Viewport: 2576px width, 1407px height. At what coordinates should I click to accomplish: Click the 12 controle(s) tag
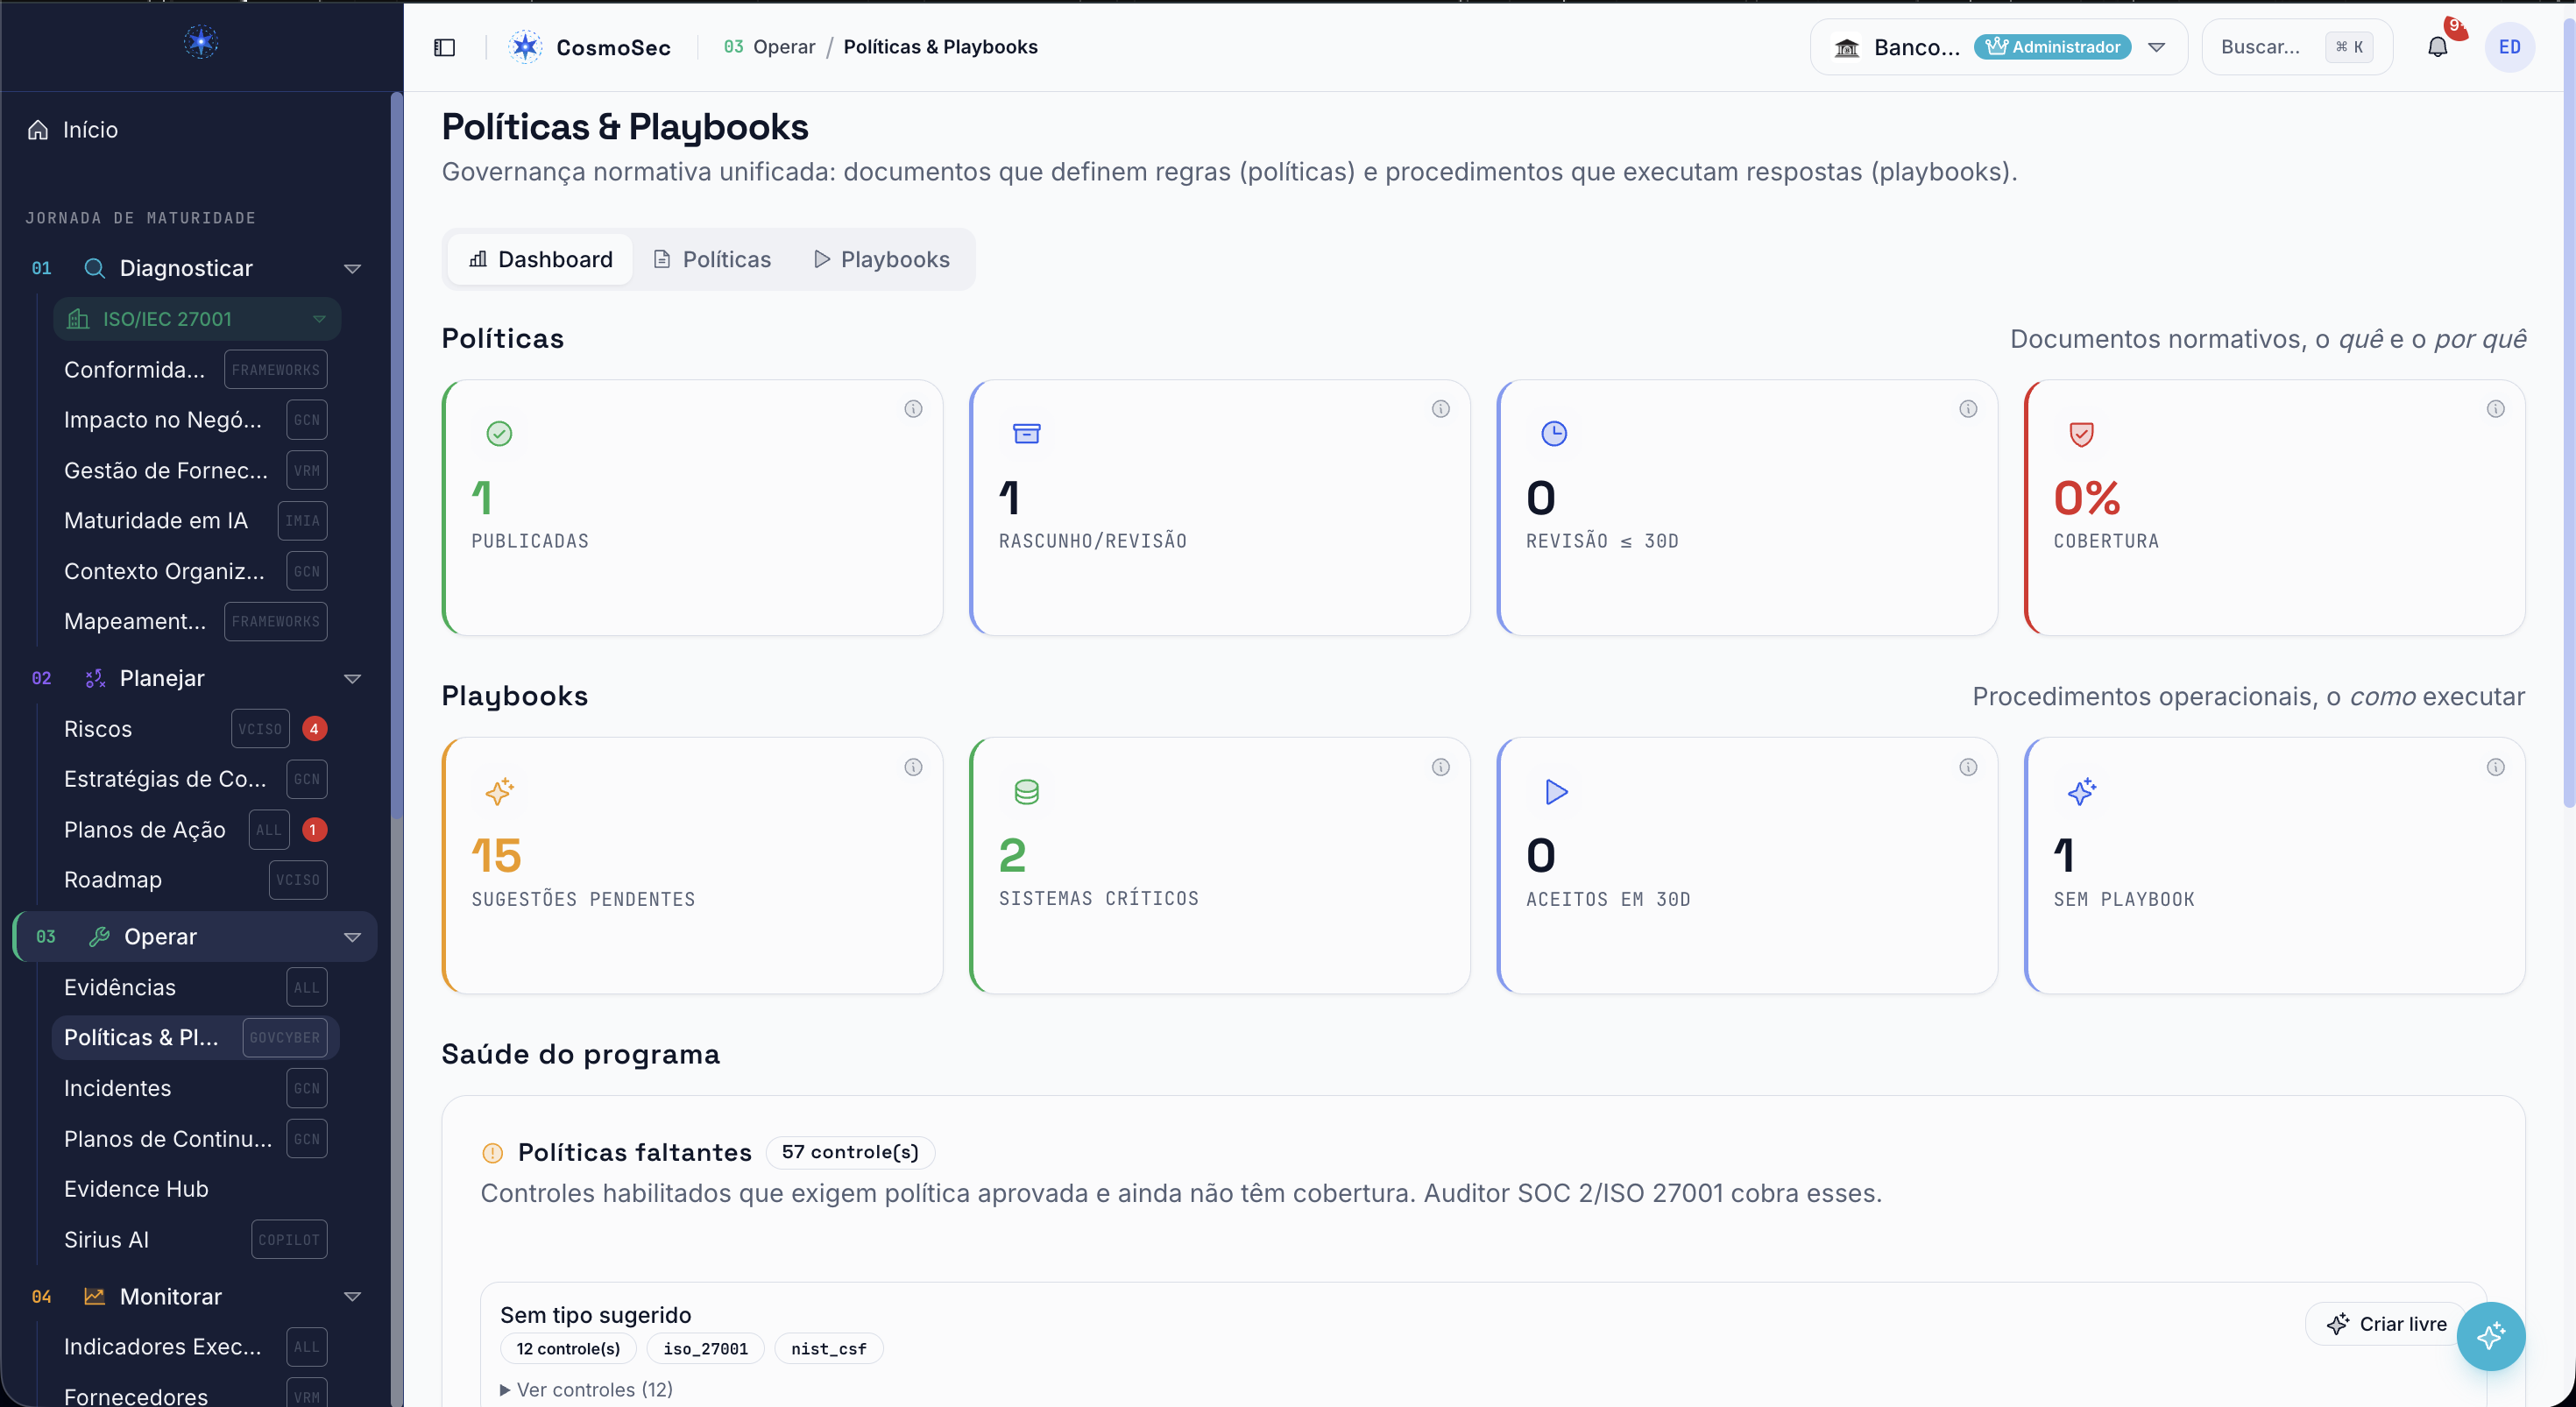point(568,1349)
